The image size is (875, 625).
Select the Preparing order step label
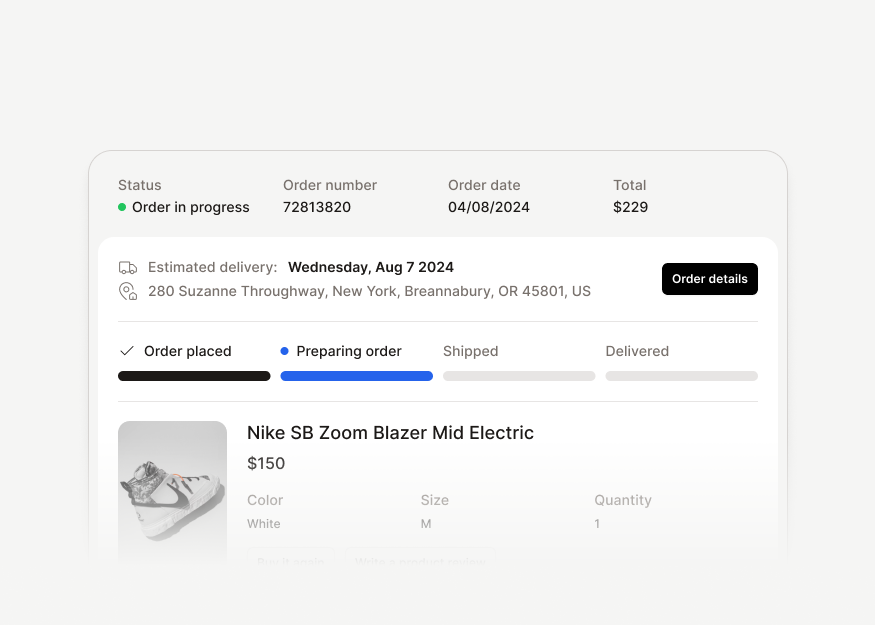point(349,351)
